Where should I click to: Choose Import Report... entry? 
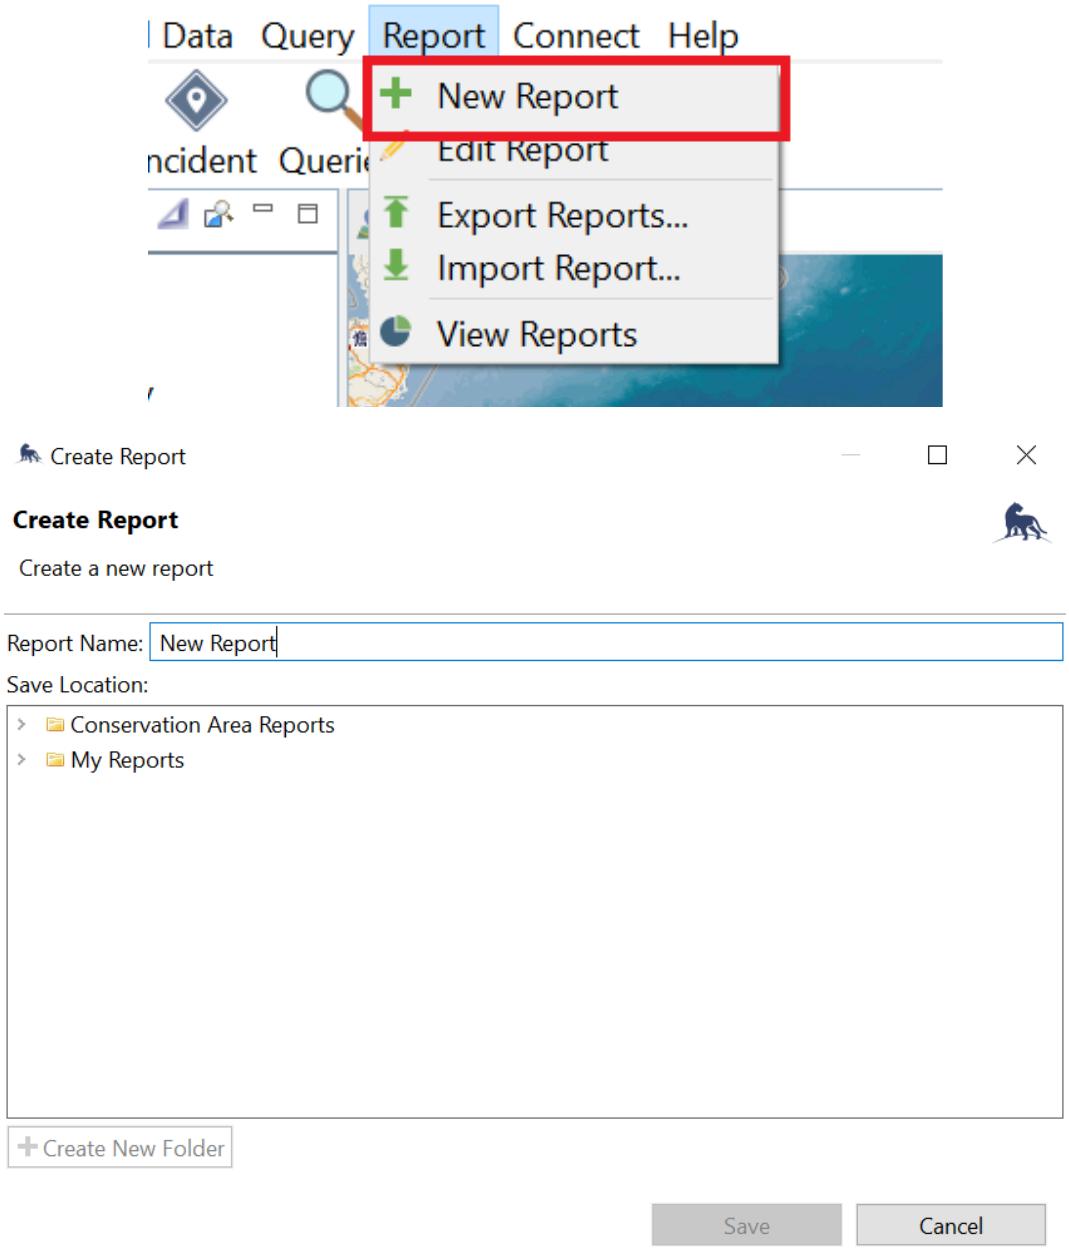click(575, 268)
